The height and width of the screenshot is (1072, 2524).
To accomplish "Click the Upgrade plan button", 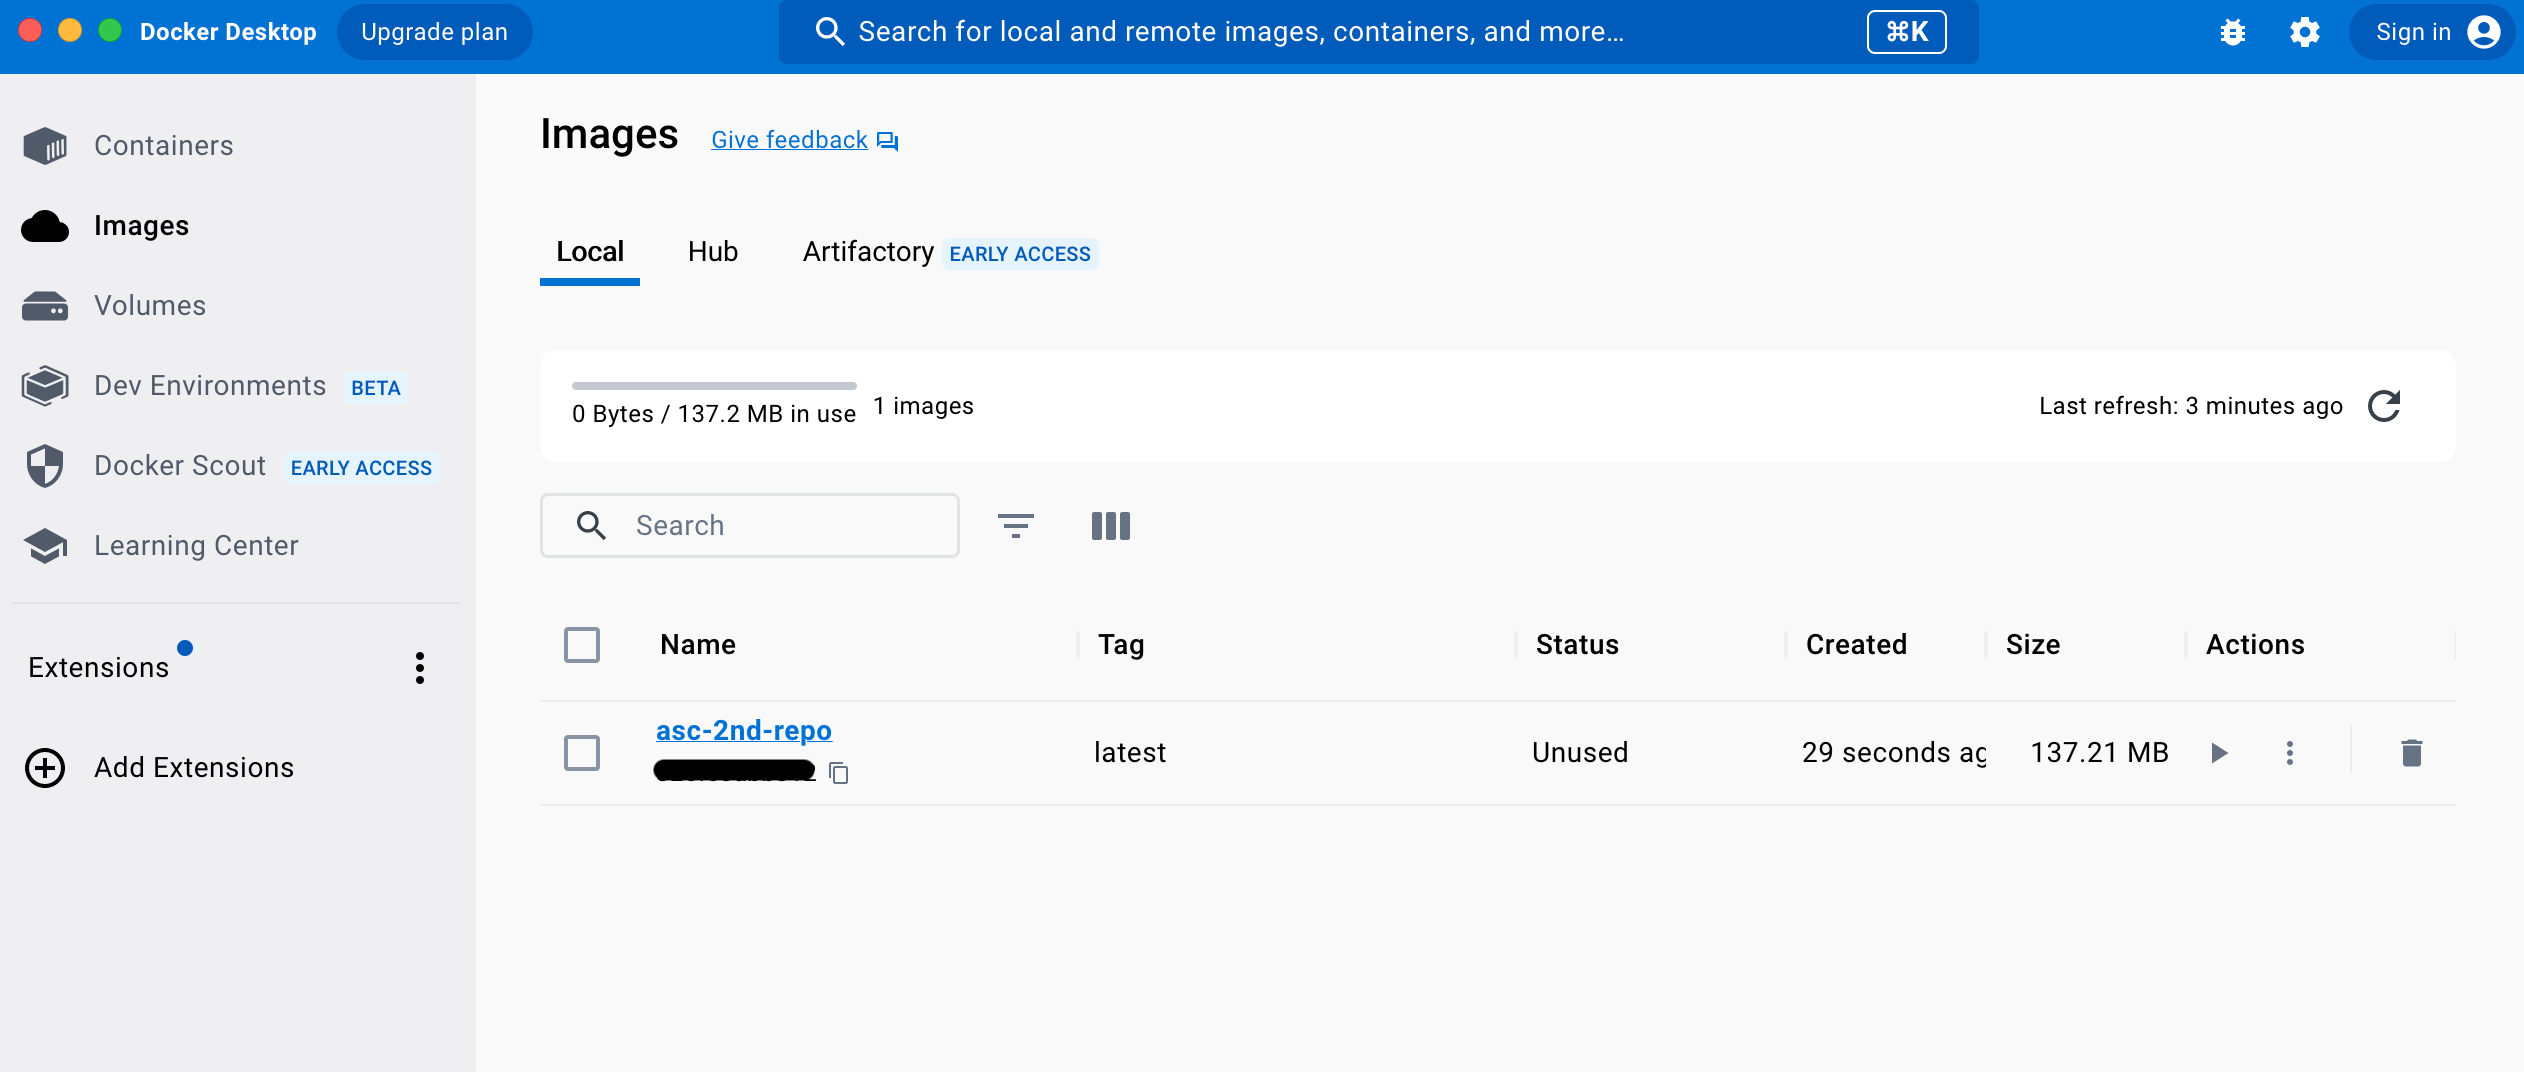I will click(434, 32).
